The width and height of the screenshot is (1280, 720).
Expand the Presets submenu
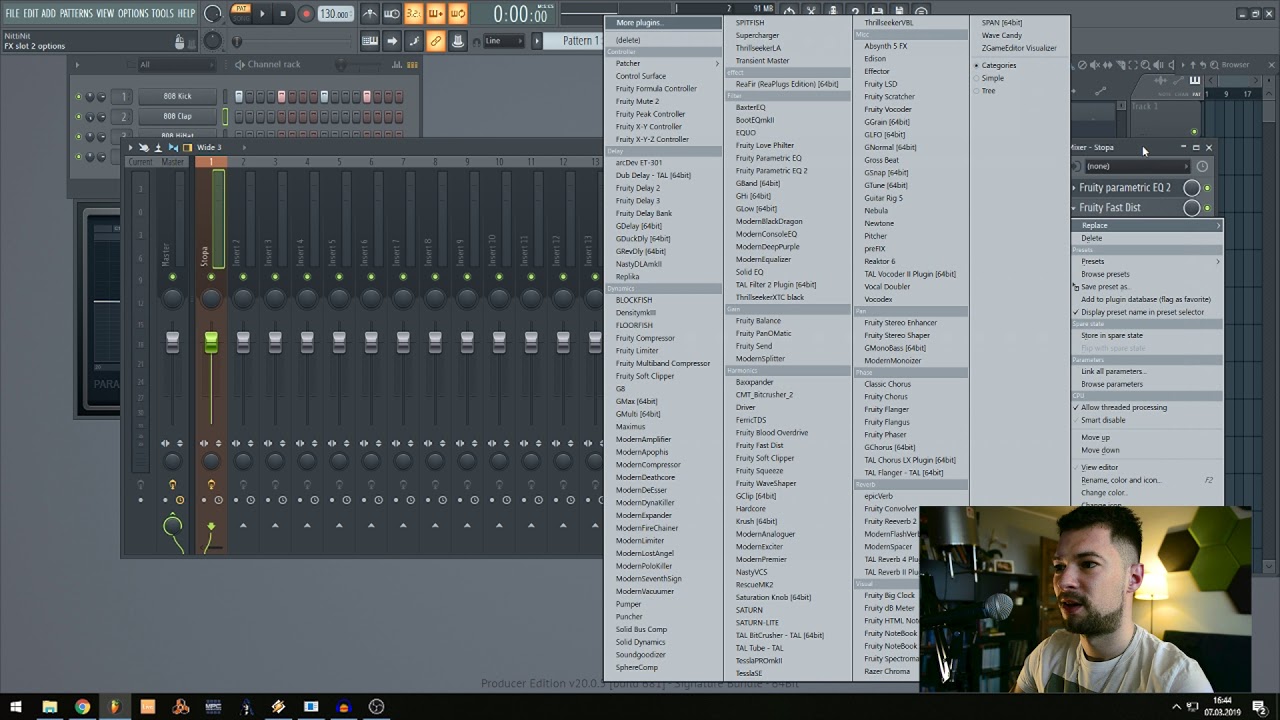pyautogui.click(x=1147, y=262)
